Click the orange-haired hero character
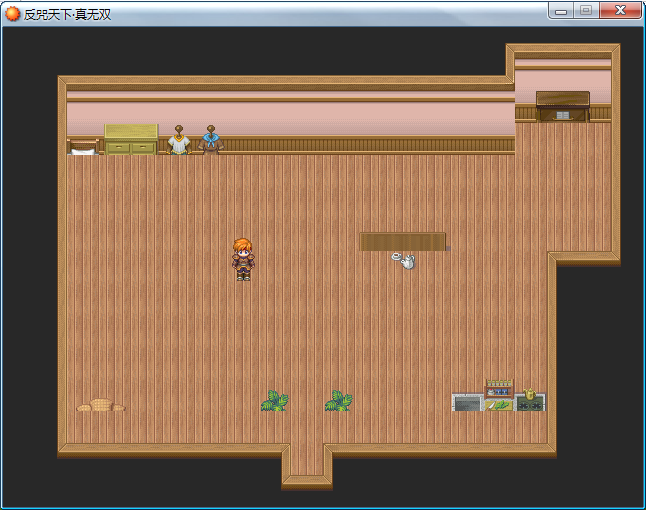646x510 pixels. pyautogui.click(x=243, y=260)
